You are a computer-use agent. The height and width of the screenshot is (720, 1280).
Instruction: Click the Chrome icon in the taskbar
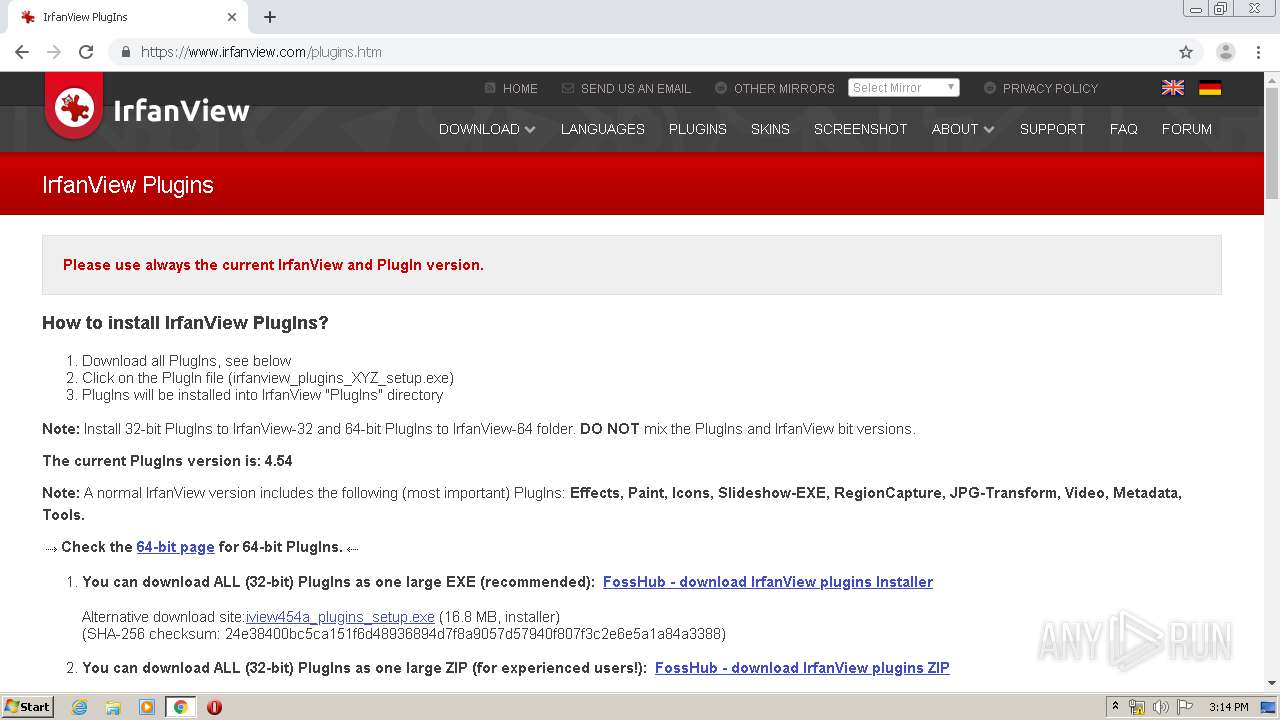coord(180,707)
